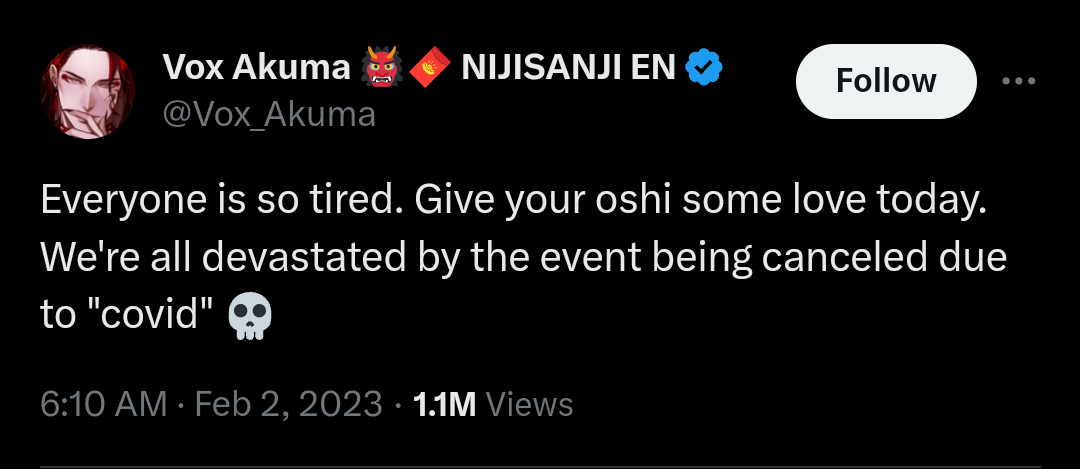Click the NIJISANJI EN text in name
Image resolution: width=1080 pixels, height=469 pixels.
567,69
